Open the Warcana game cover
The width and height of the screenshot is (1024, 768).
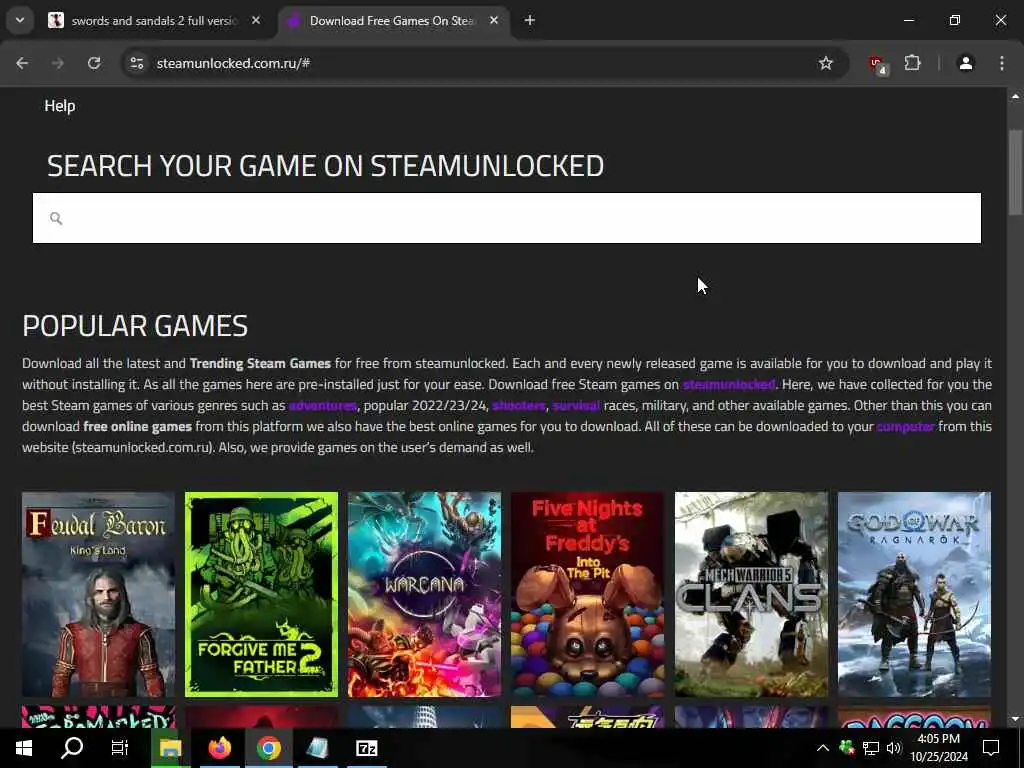point(424,595)
